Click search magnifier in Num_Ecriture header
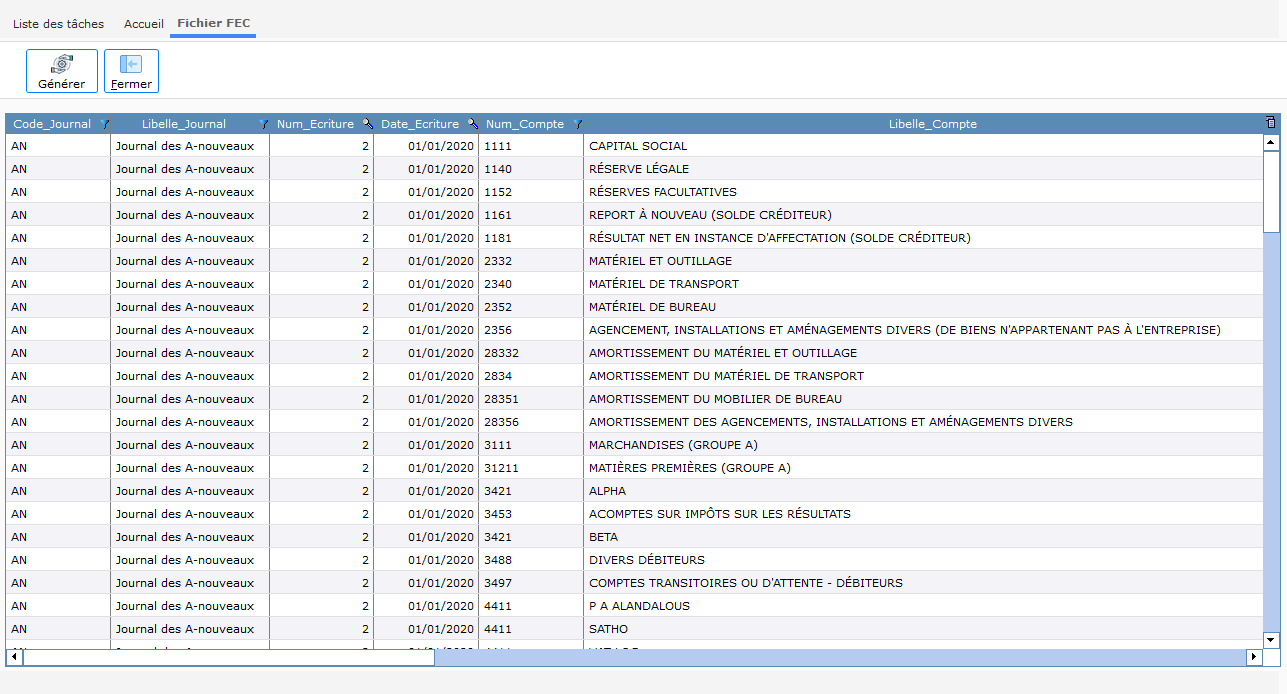1287x694 pixels. tap(367, 124)
